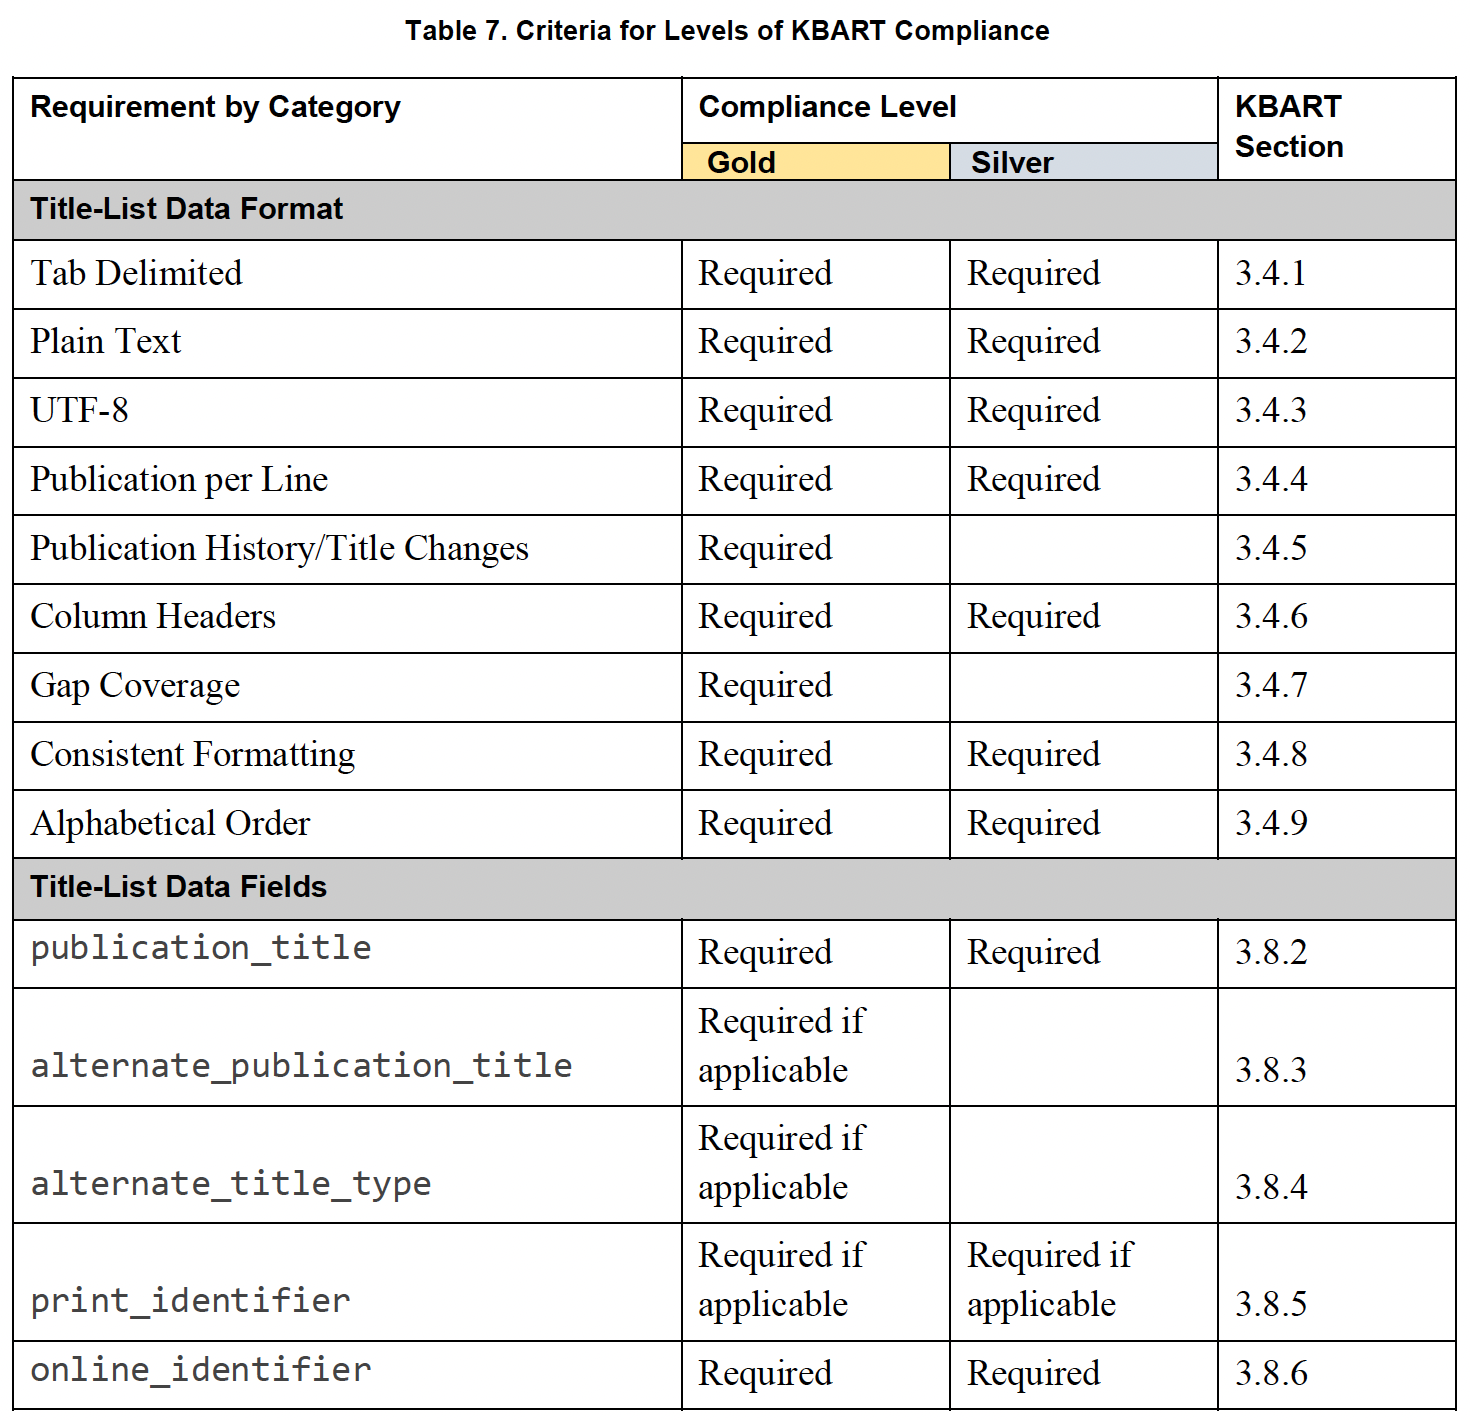Click section number '3.8.6'
This screenshot has height=1420, width=1470.
click(1271, 1373)
